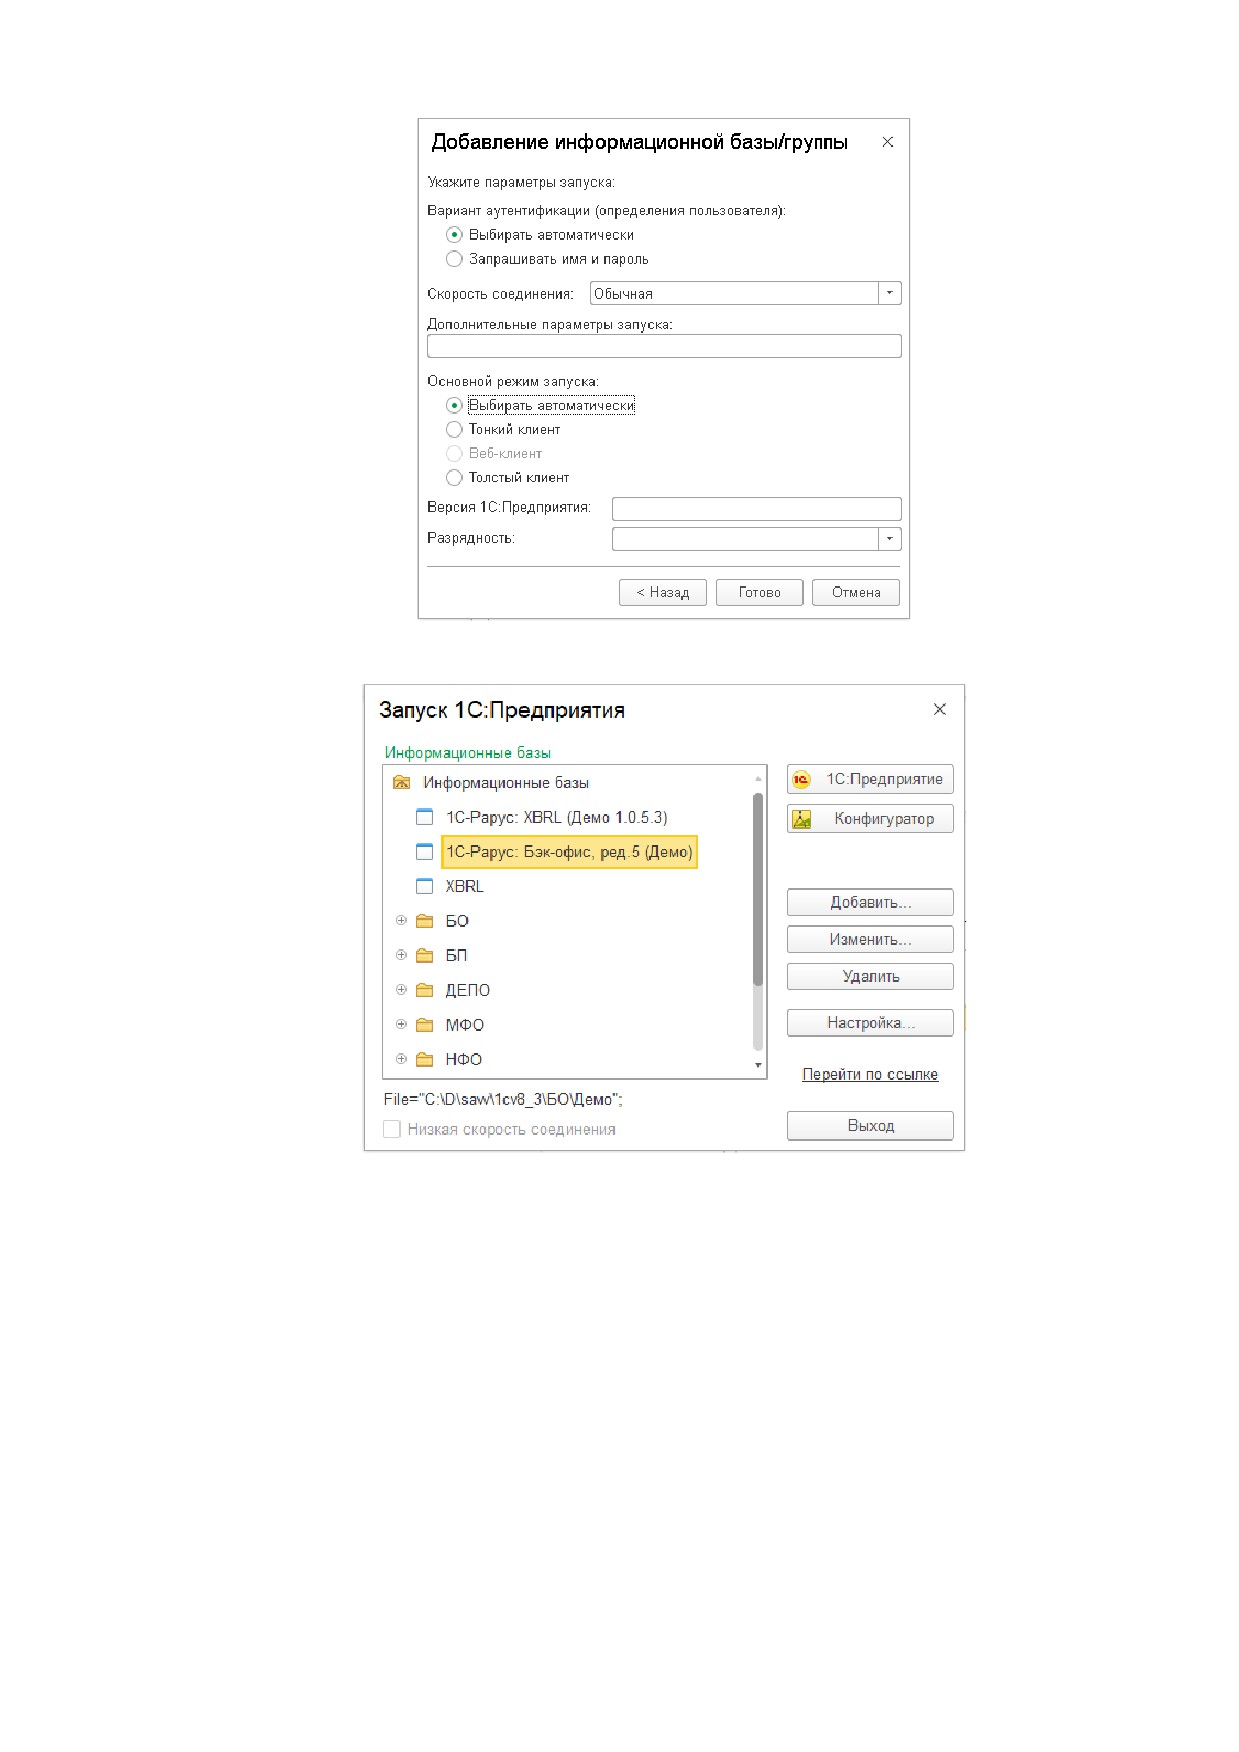The image size is (1239, 1752).
Task: Select launch mode 'Выбирать автоматически' radio
Action: pos(454,405)
